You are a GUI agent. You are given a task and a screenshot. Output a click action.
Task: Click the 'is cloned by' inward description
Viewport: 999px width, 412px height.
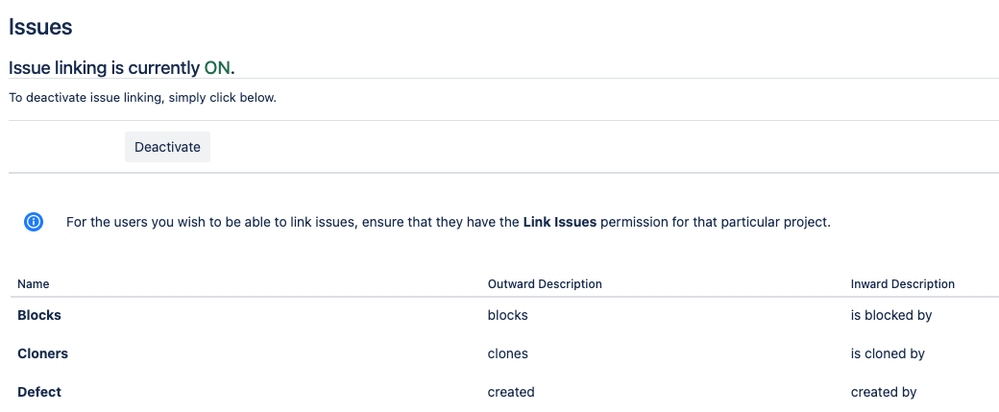pyautogui.click(x=888, y=353)
